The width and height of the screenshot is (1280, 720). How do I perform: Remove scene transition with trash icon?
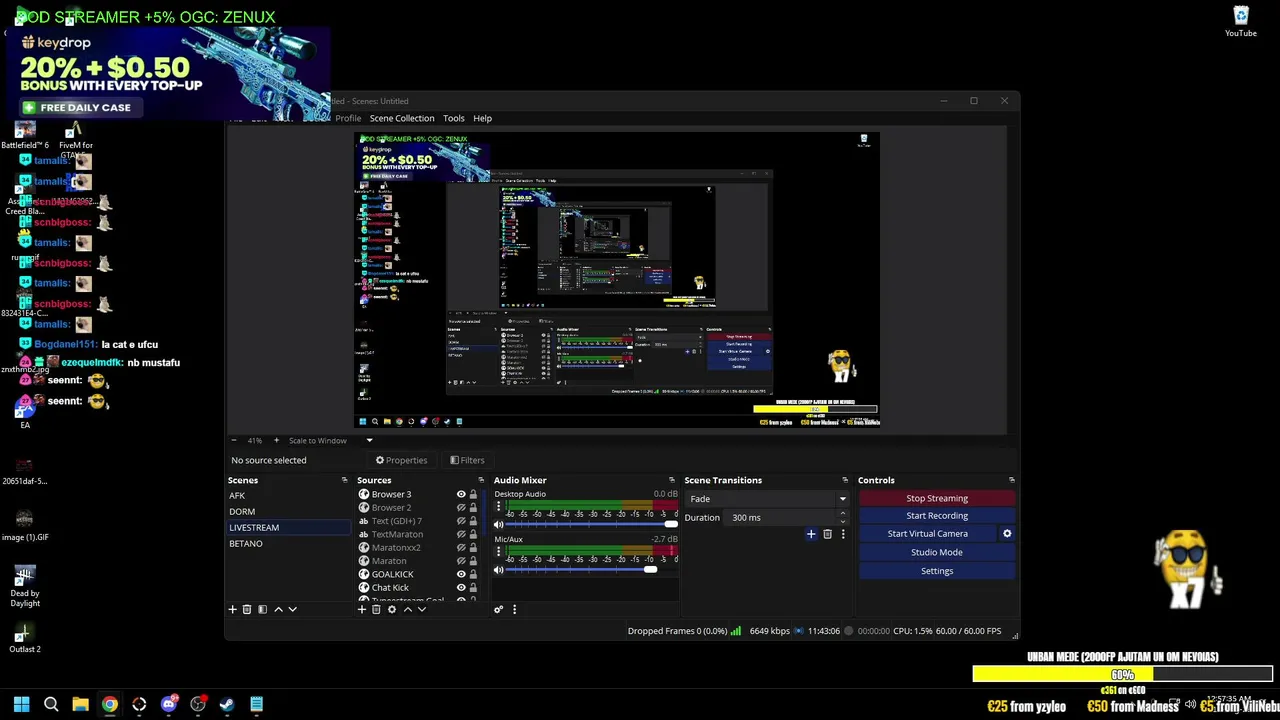click(x=827, y=534)
